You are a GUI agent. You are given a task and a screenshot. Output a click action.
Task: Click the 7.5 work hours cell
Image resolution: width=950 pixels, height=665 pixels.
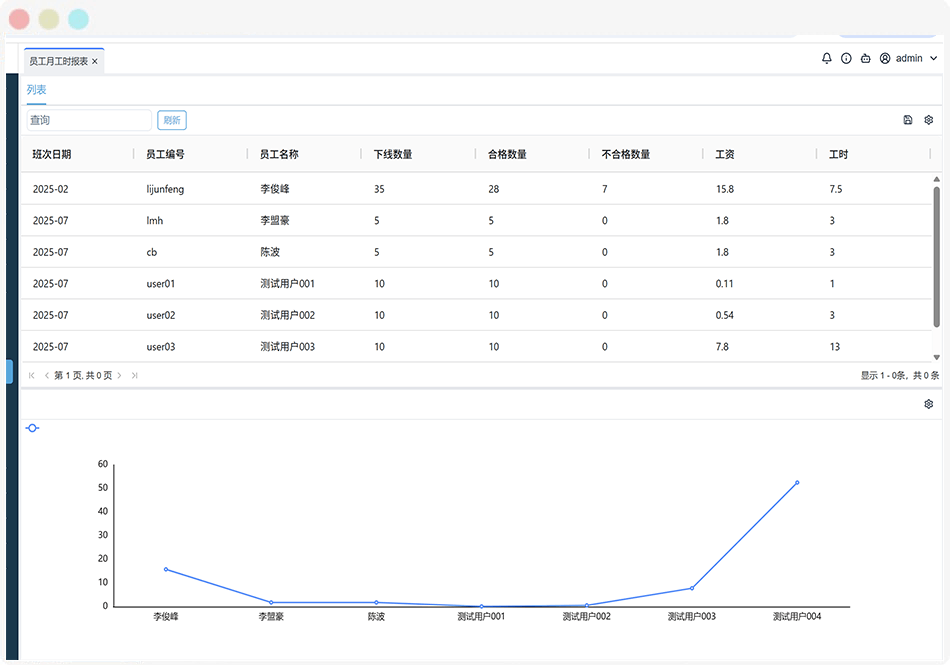tap(835, 189)
